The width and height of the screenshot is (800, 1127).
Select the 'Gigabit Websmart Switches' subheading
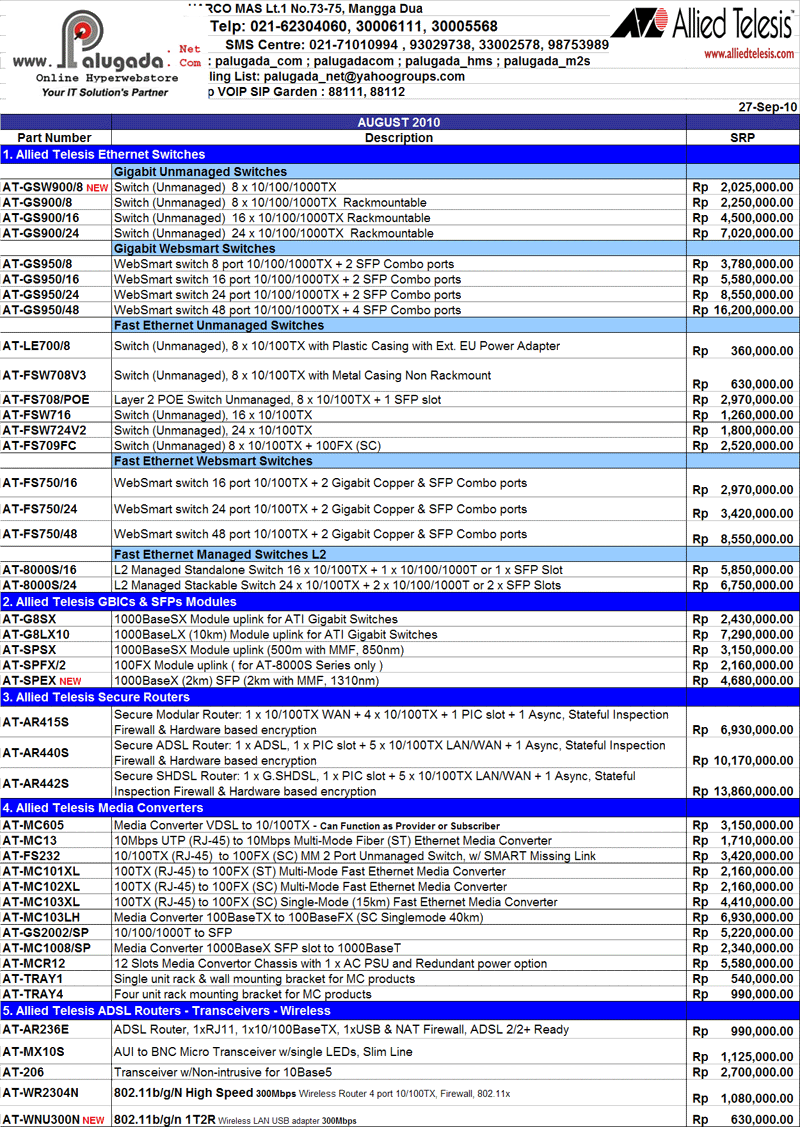195,249
